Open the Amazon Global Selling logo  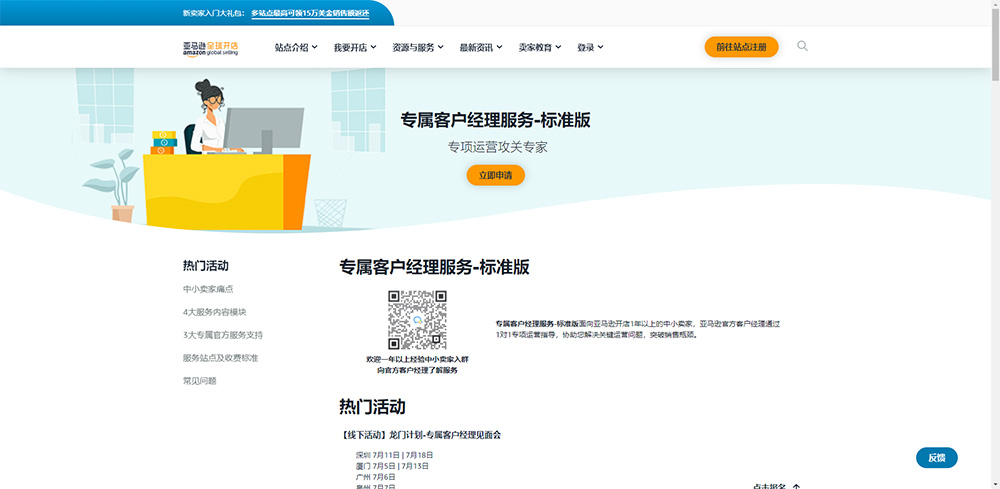click(x=210, y=49)
